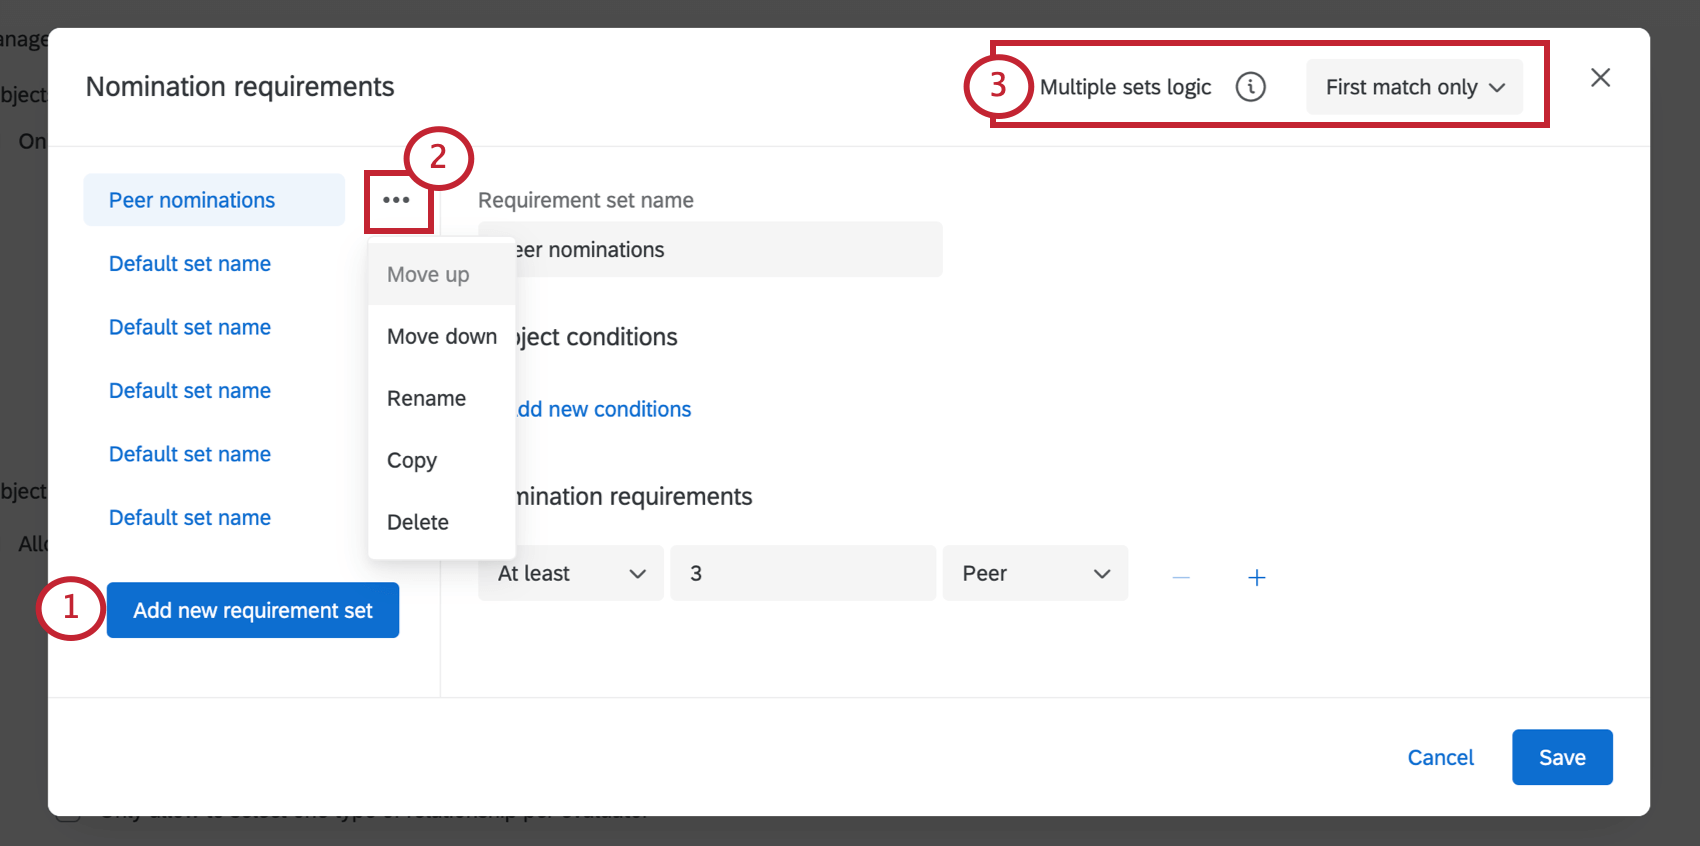The height and width of the screenshot is (846, 1700).
Task: Click the nomination count field showing 3
Action: pyautogui.click(x=802, y=573)
